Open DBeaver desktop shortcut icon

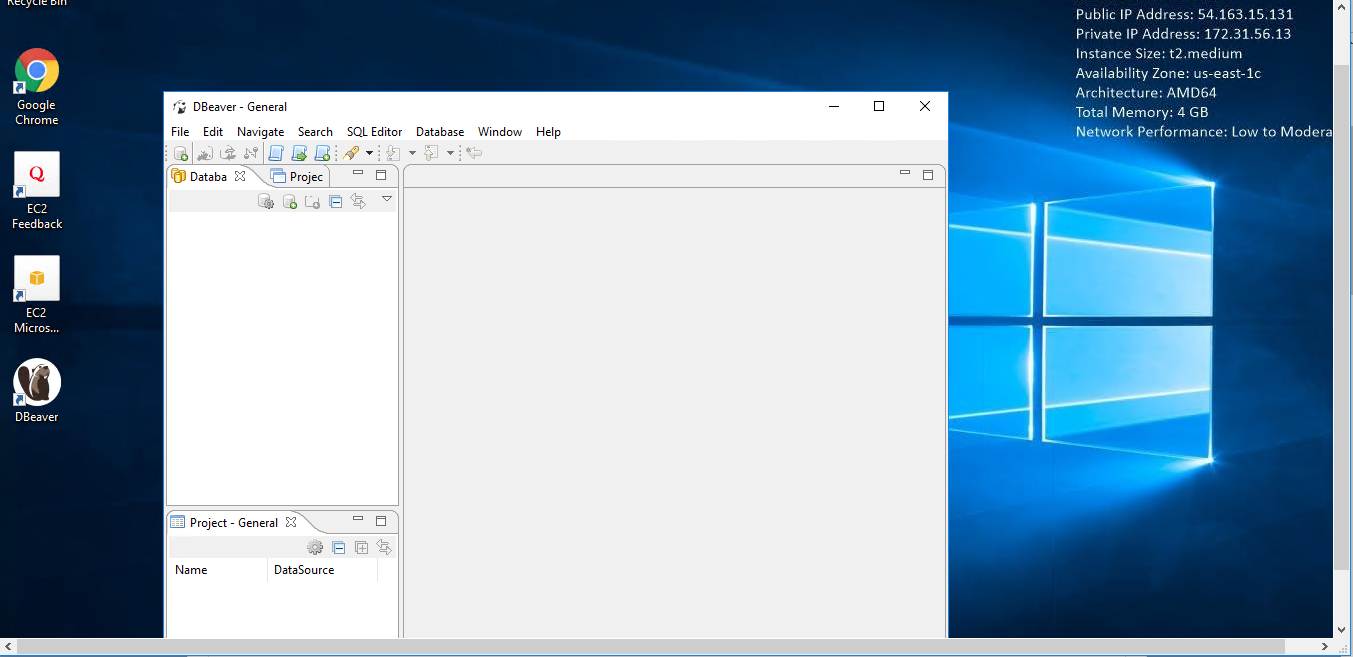point(37,383)
